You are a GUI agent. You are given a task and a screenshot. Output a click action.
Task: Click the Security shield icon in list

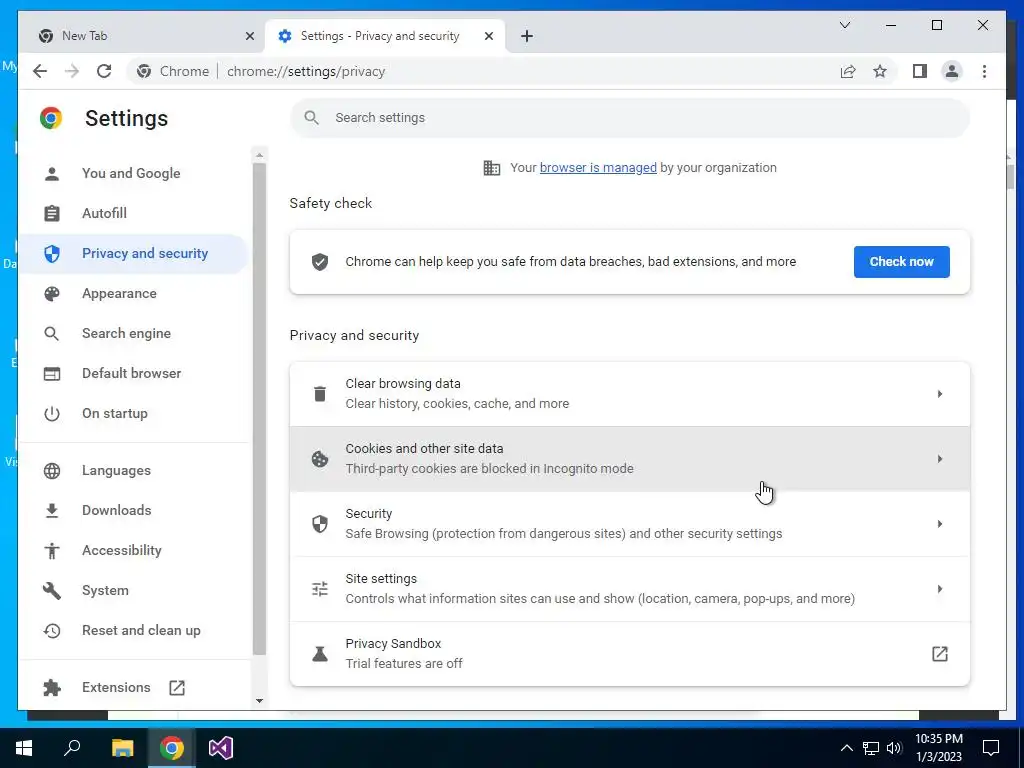[x=319, y=524]
